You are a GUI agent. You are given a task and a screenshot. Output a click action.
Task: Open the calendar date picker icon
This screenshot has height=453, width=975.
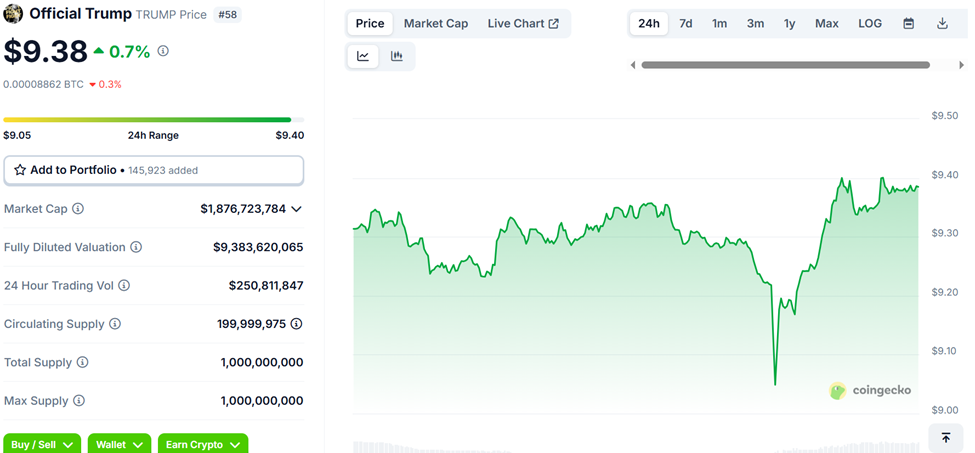908,23
